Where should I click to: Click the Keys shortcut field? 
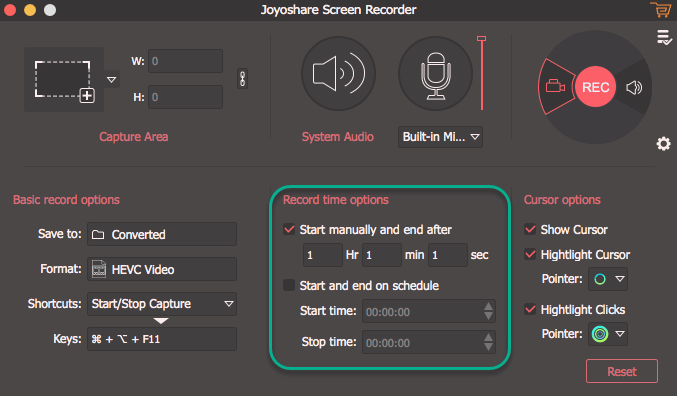coord(162,339)
